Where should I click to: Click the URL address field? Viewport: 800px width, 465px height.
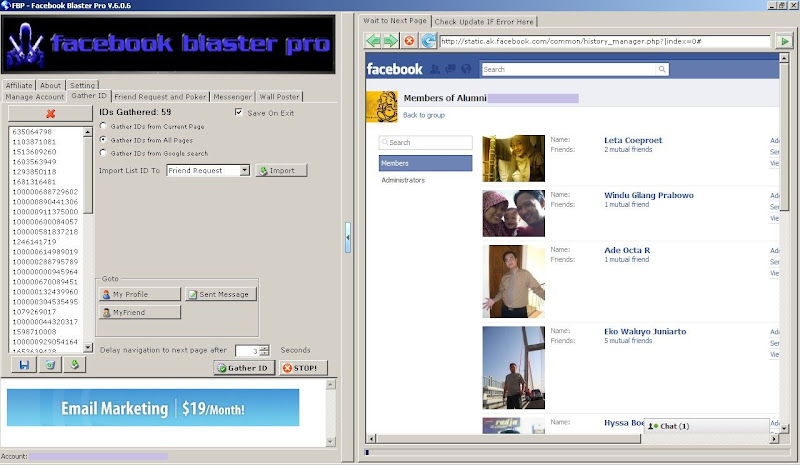point(605,41)
